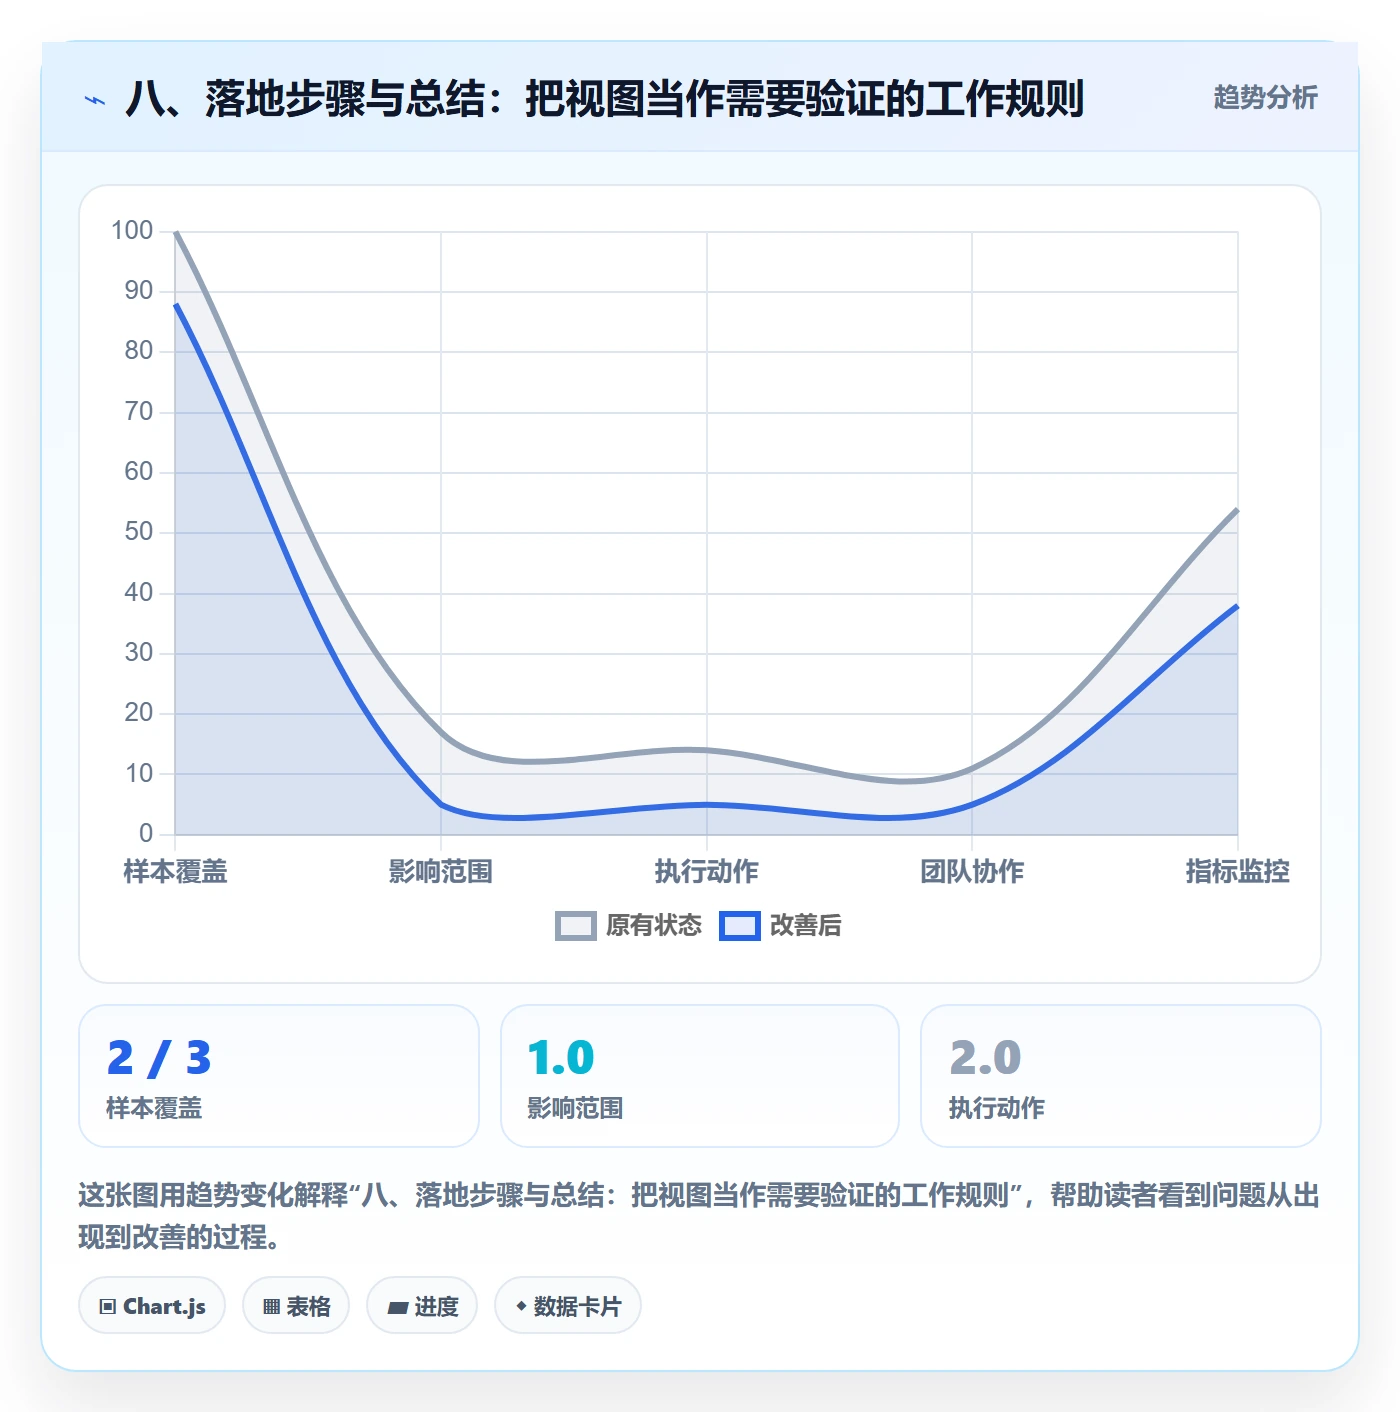Image resolution: width=1400 pixels, height=1412 pixels.
Task: Click the 趋势分析 label in the header
Action: (x=1265, y=98)
